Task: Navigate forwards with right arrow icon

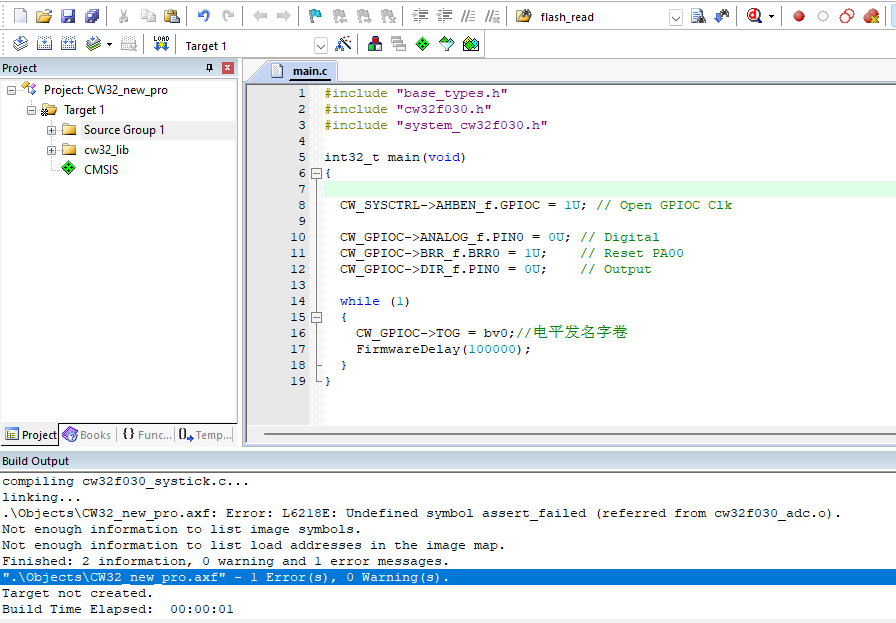Action: (283, 16)
